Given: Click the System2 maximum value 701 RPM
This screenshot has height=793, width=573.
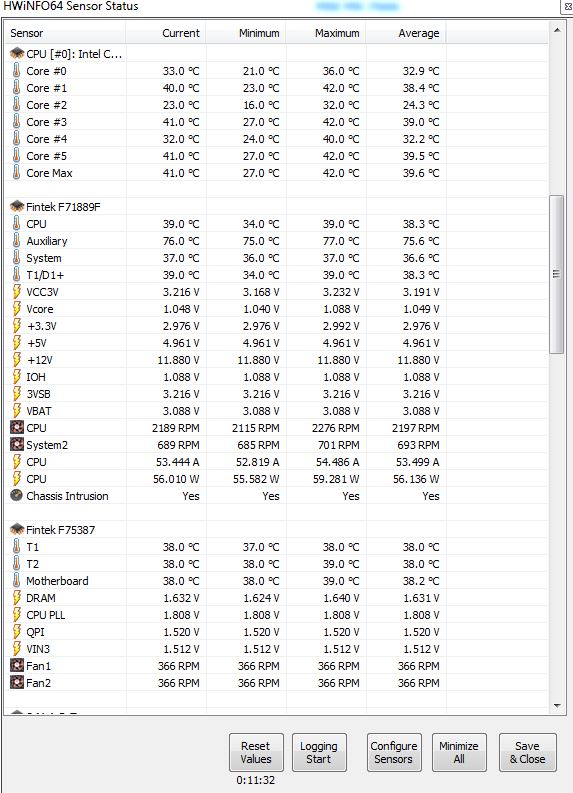Looking at the screenshot, I should pyautogui.click(x=339, y=445).
